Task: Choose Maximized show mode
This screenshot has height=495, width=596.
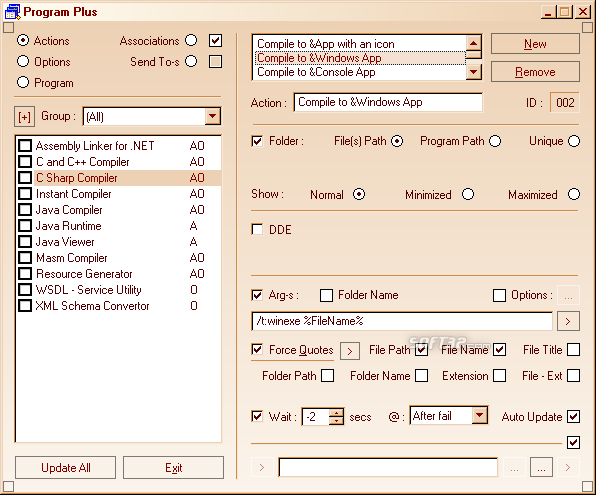Action: coord(574,194)
